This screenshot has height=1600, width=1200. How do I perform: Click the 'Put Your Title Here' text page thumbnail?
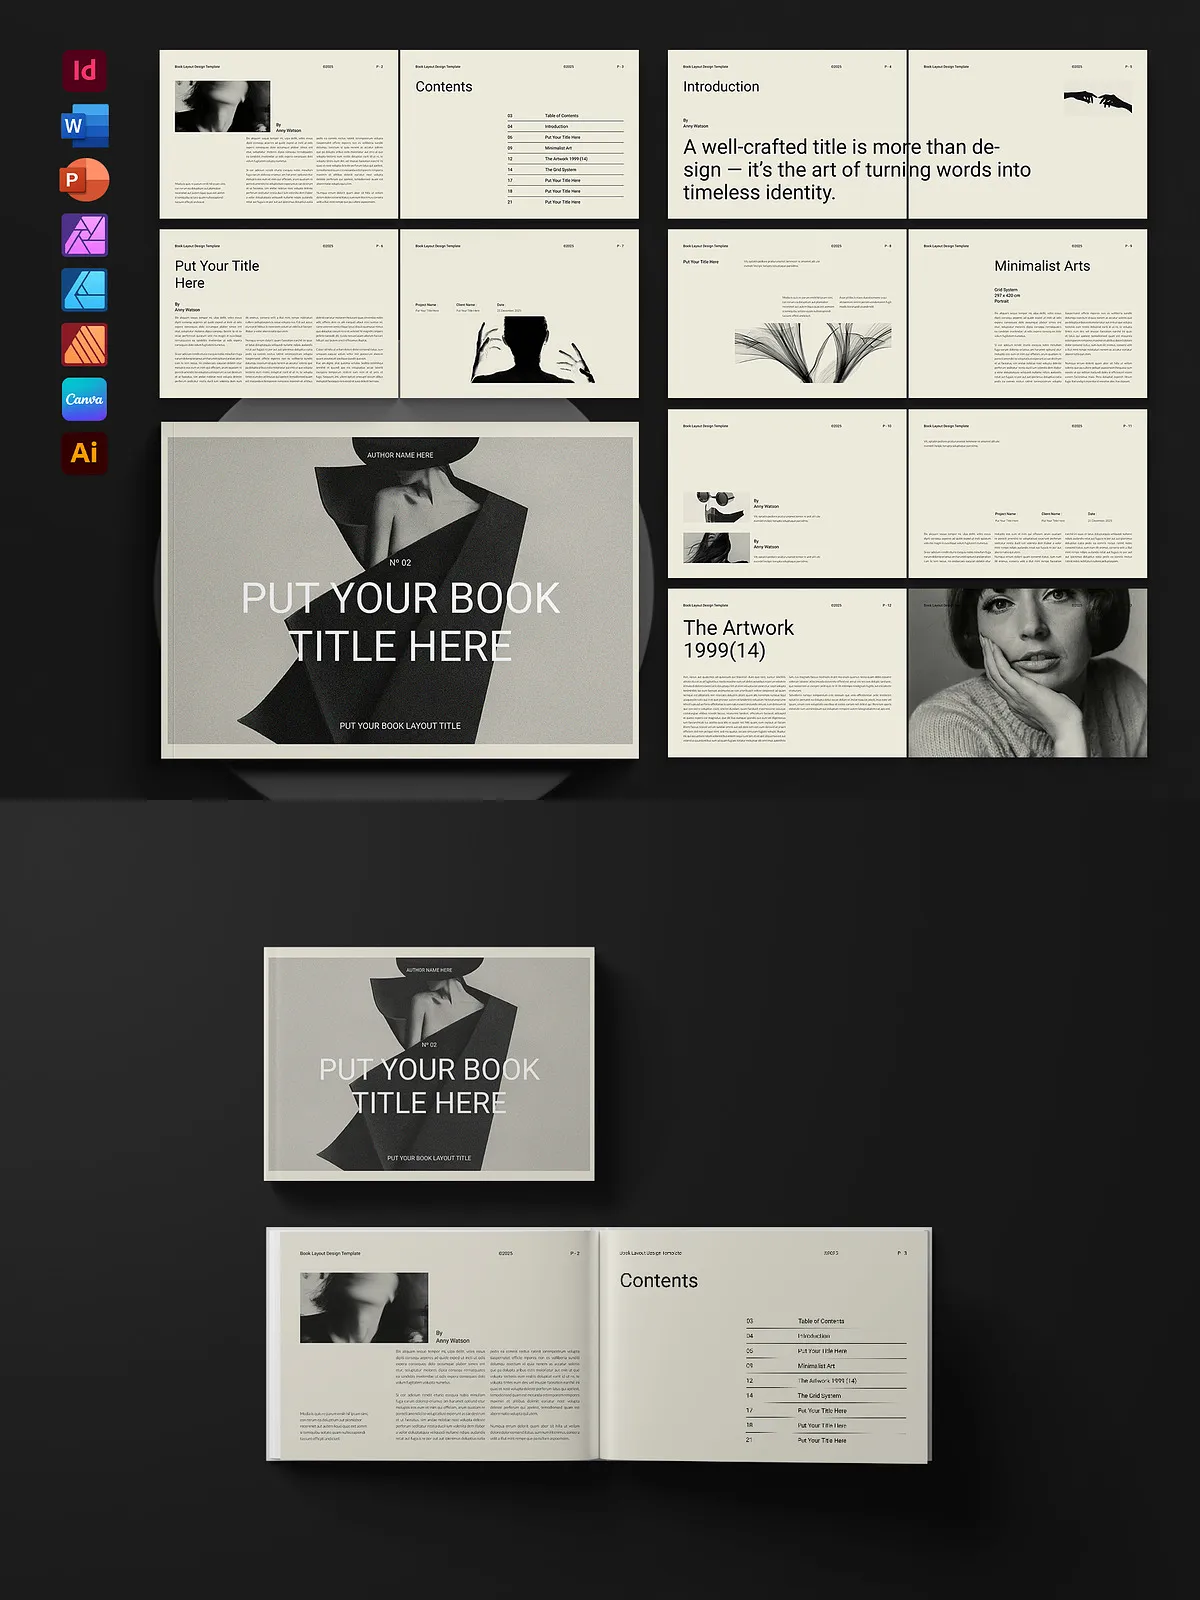pyautogui.click(x=279, y=313)
